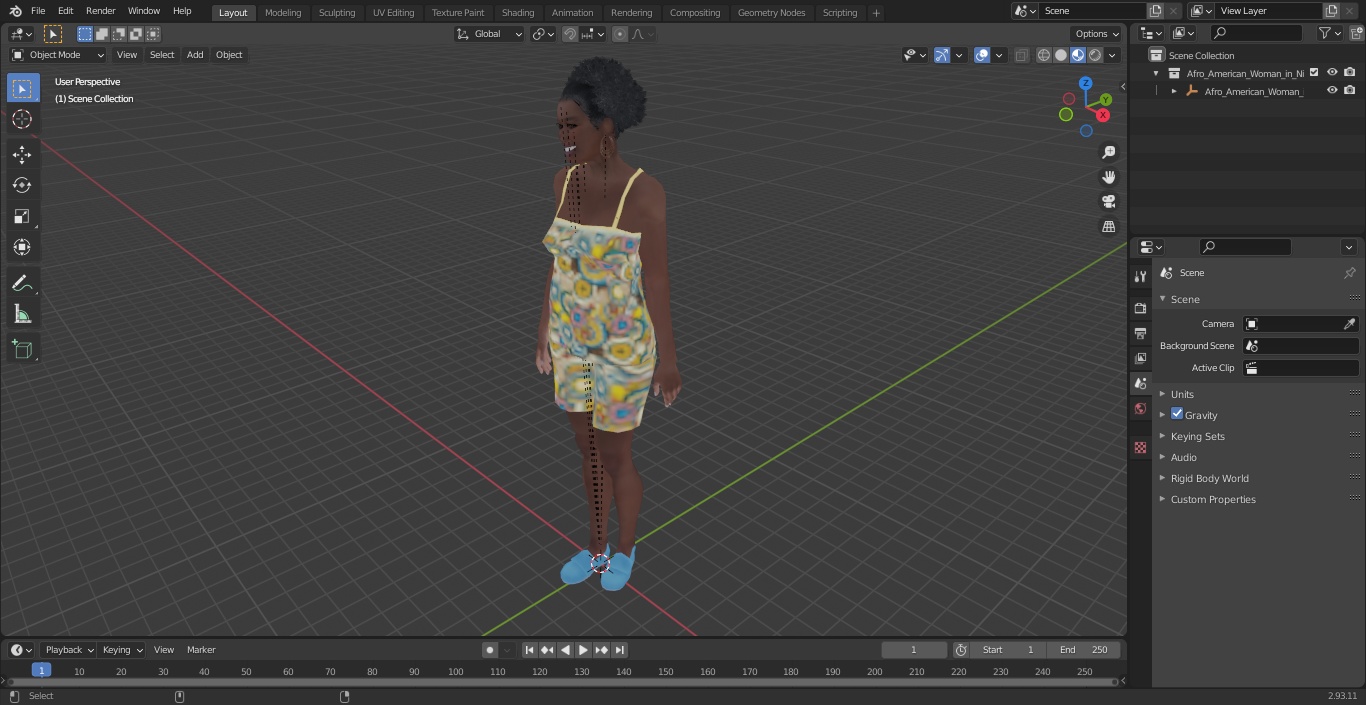1366x705 pixels.
Task: Jump to the timeline end frame
Action: click(620, 650)
